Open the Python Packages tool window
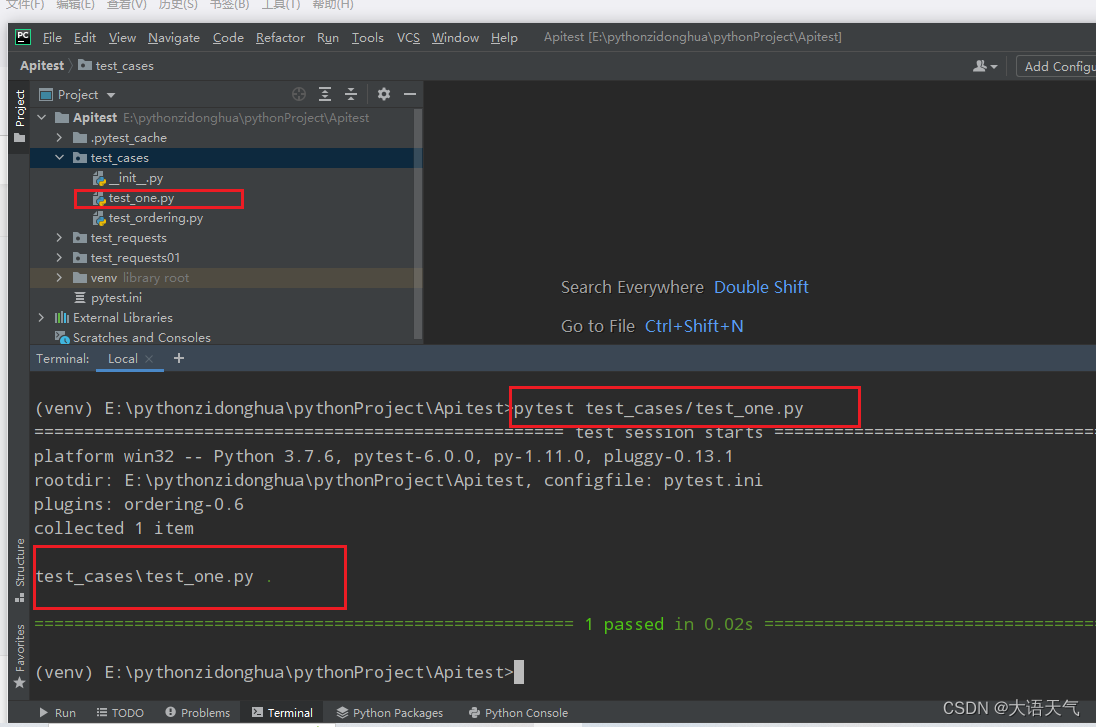Image resolution: width=1096 pixels, height=727 pixels. click(x=389, y=712)
